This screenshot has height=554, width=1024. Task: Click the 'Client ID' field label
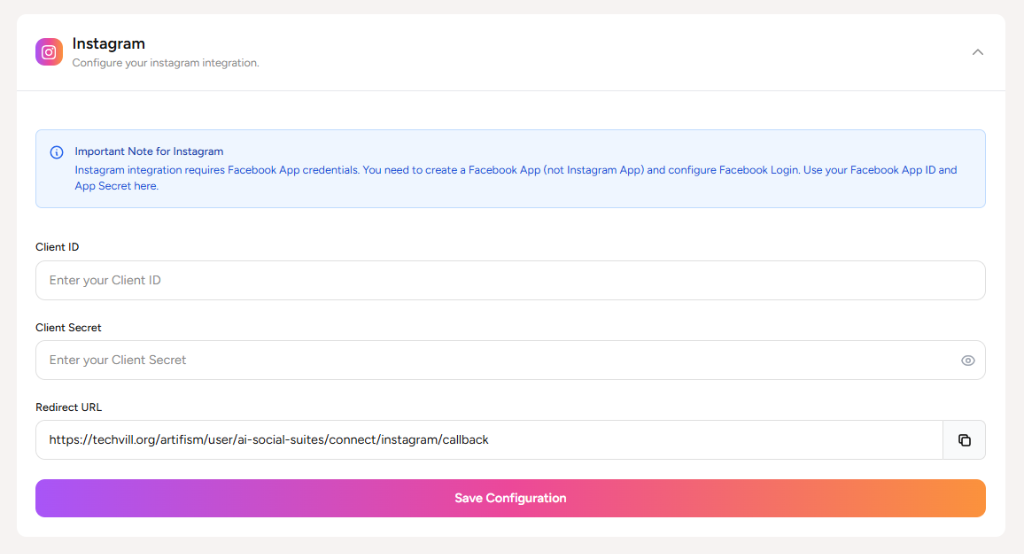(57, 247)
